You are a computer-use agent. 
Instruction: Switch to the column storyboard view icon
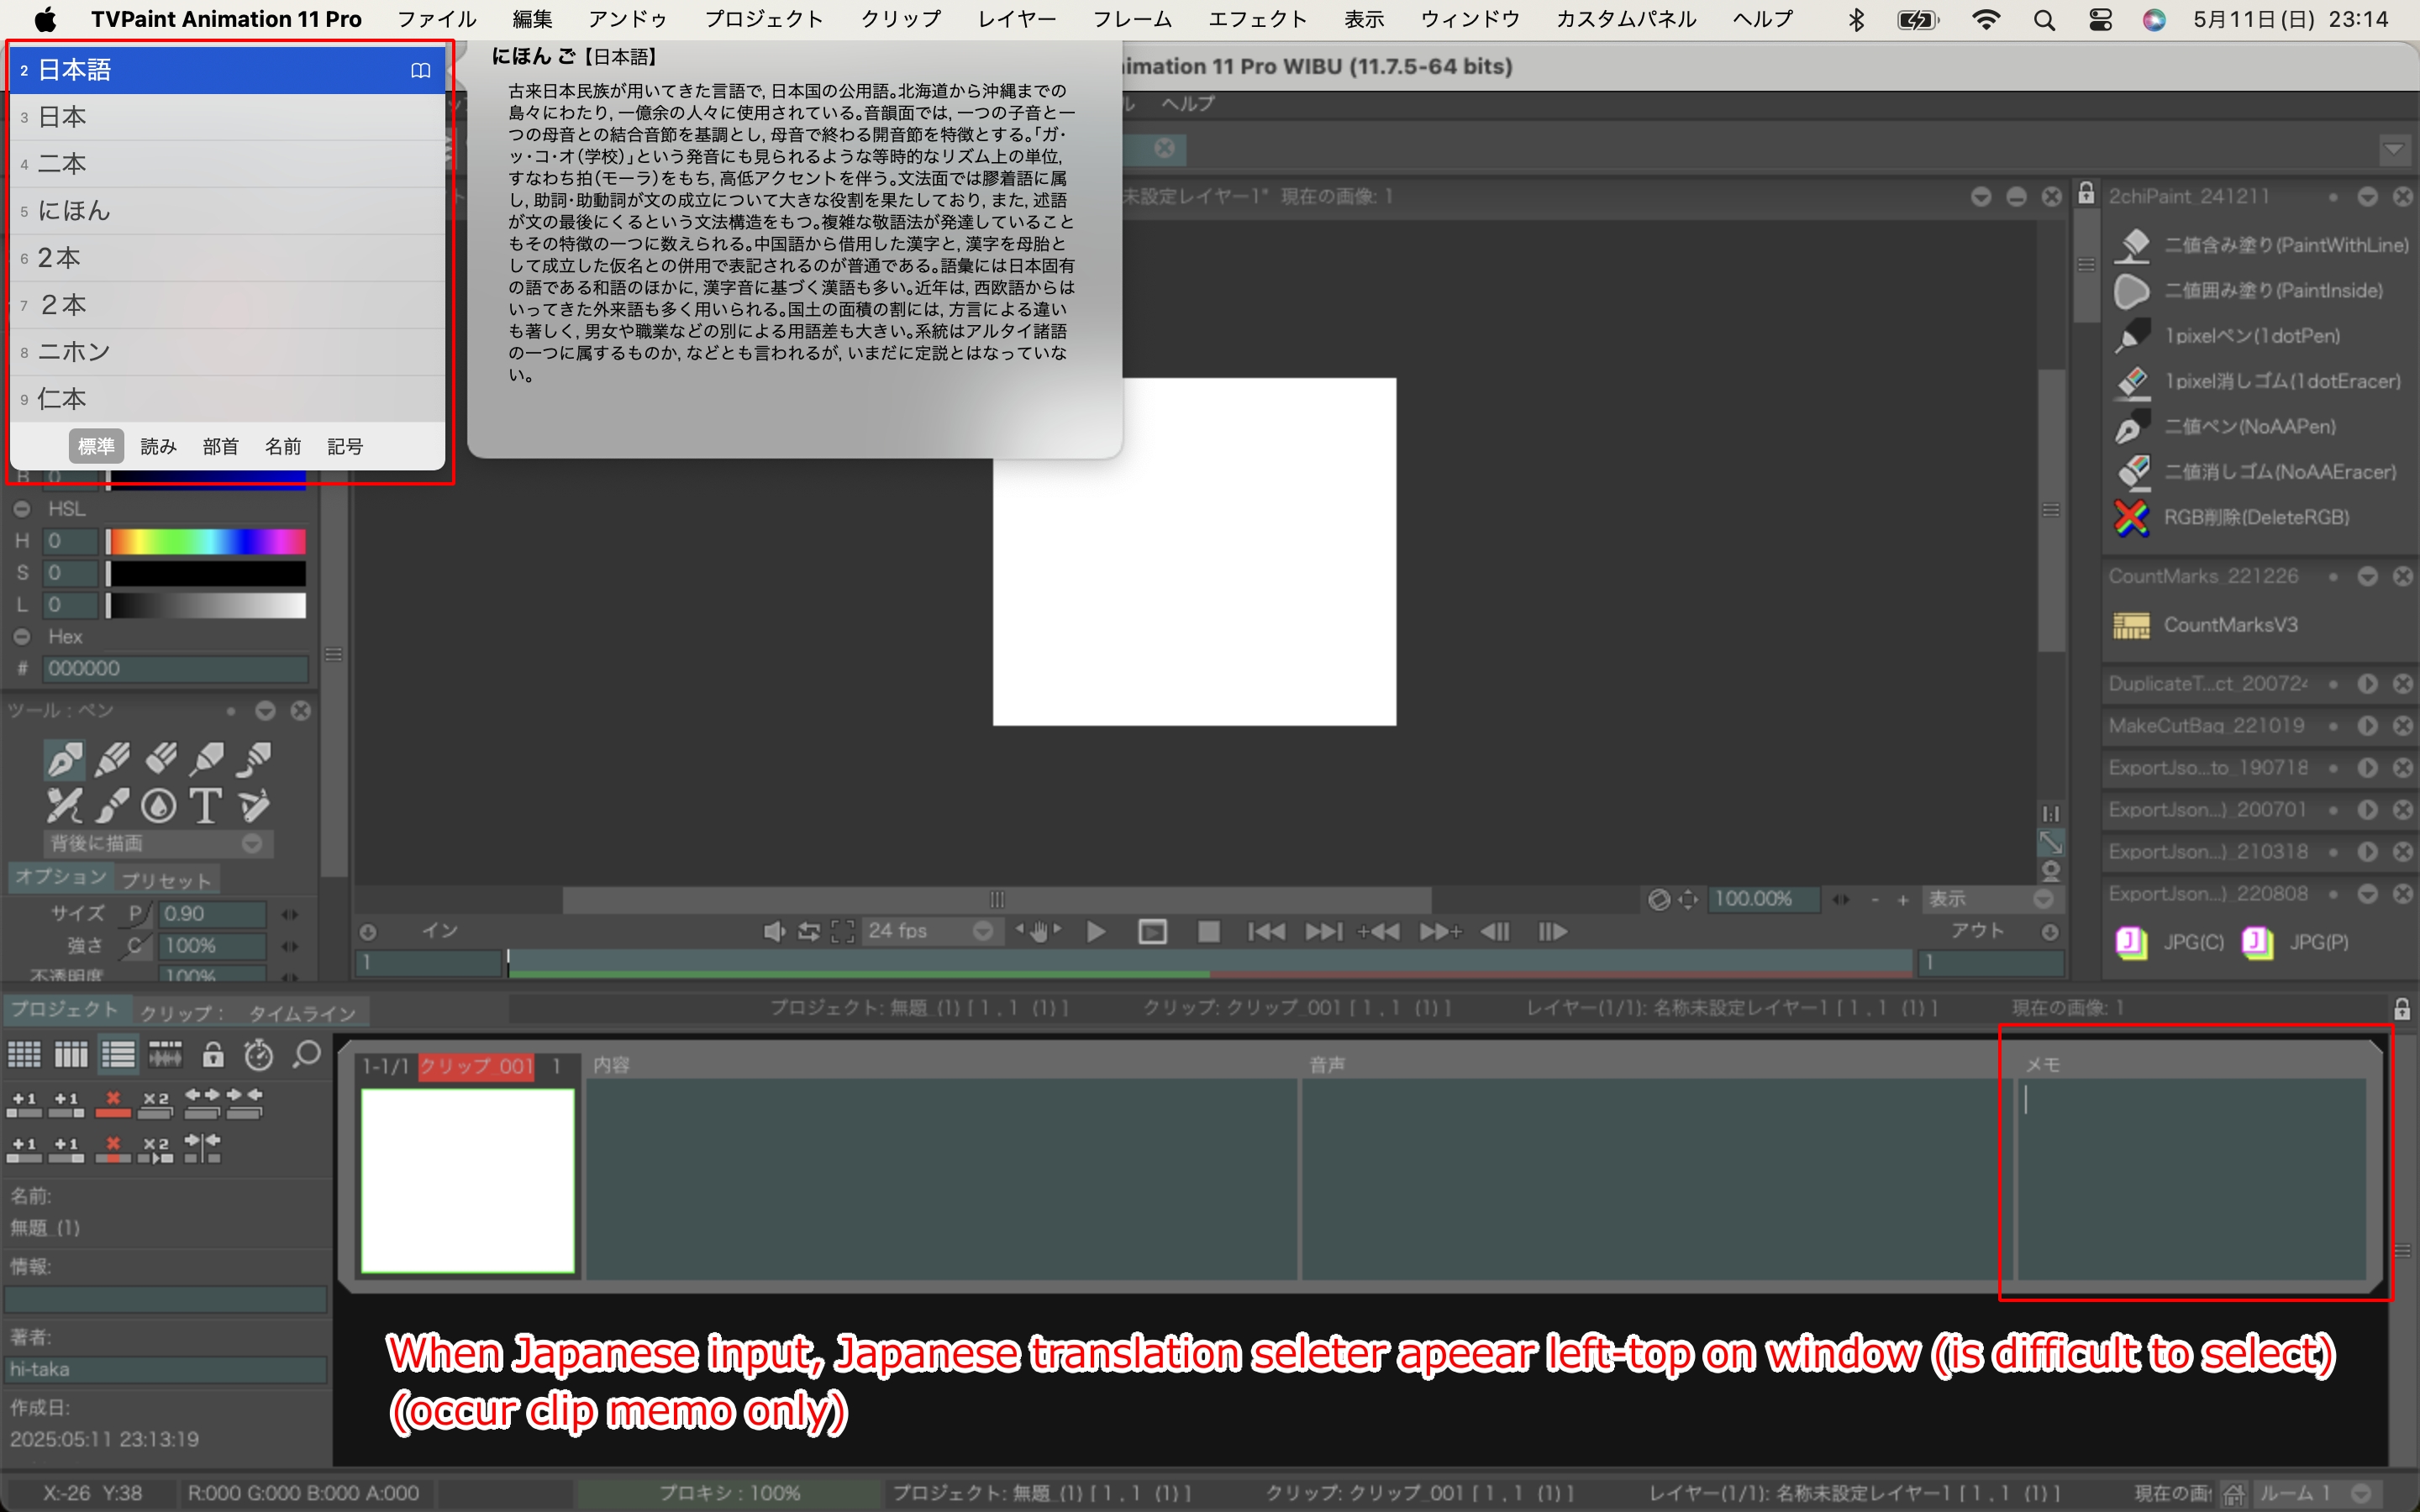(70, 1054)
